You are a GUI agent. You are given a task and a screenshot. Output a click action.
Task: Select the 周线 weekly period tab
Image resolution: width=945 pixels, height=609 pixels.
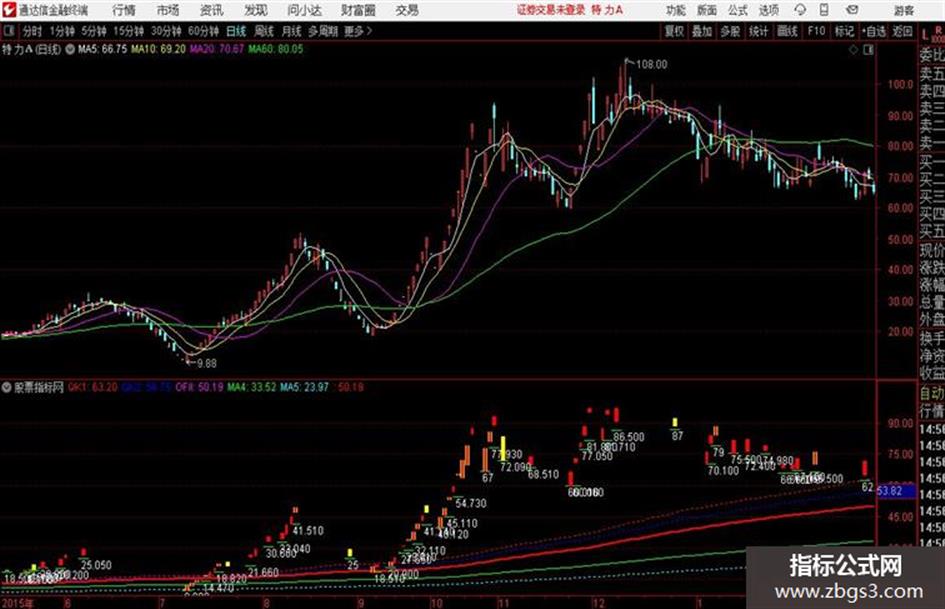(x=264, y=31)
